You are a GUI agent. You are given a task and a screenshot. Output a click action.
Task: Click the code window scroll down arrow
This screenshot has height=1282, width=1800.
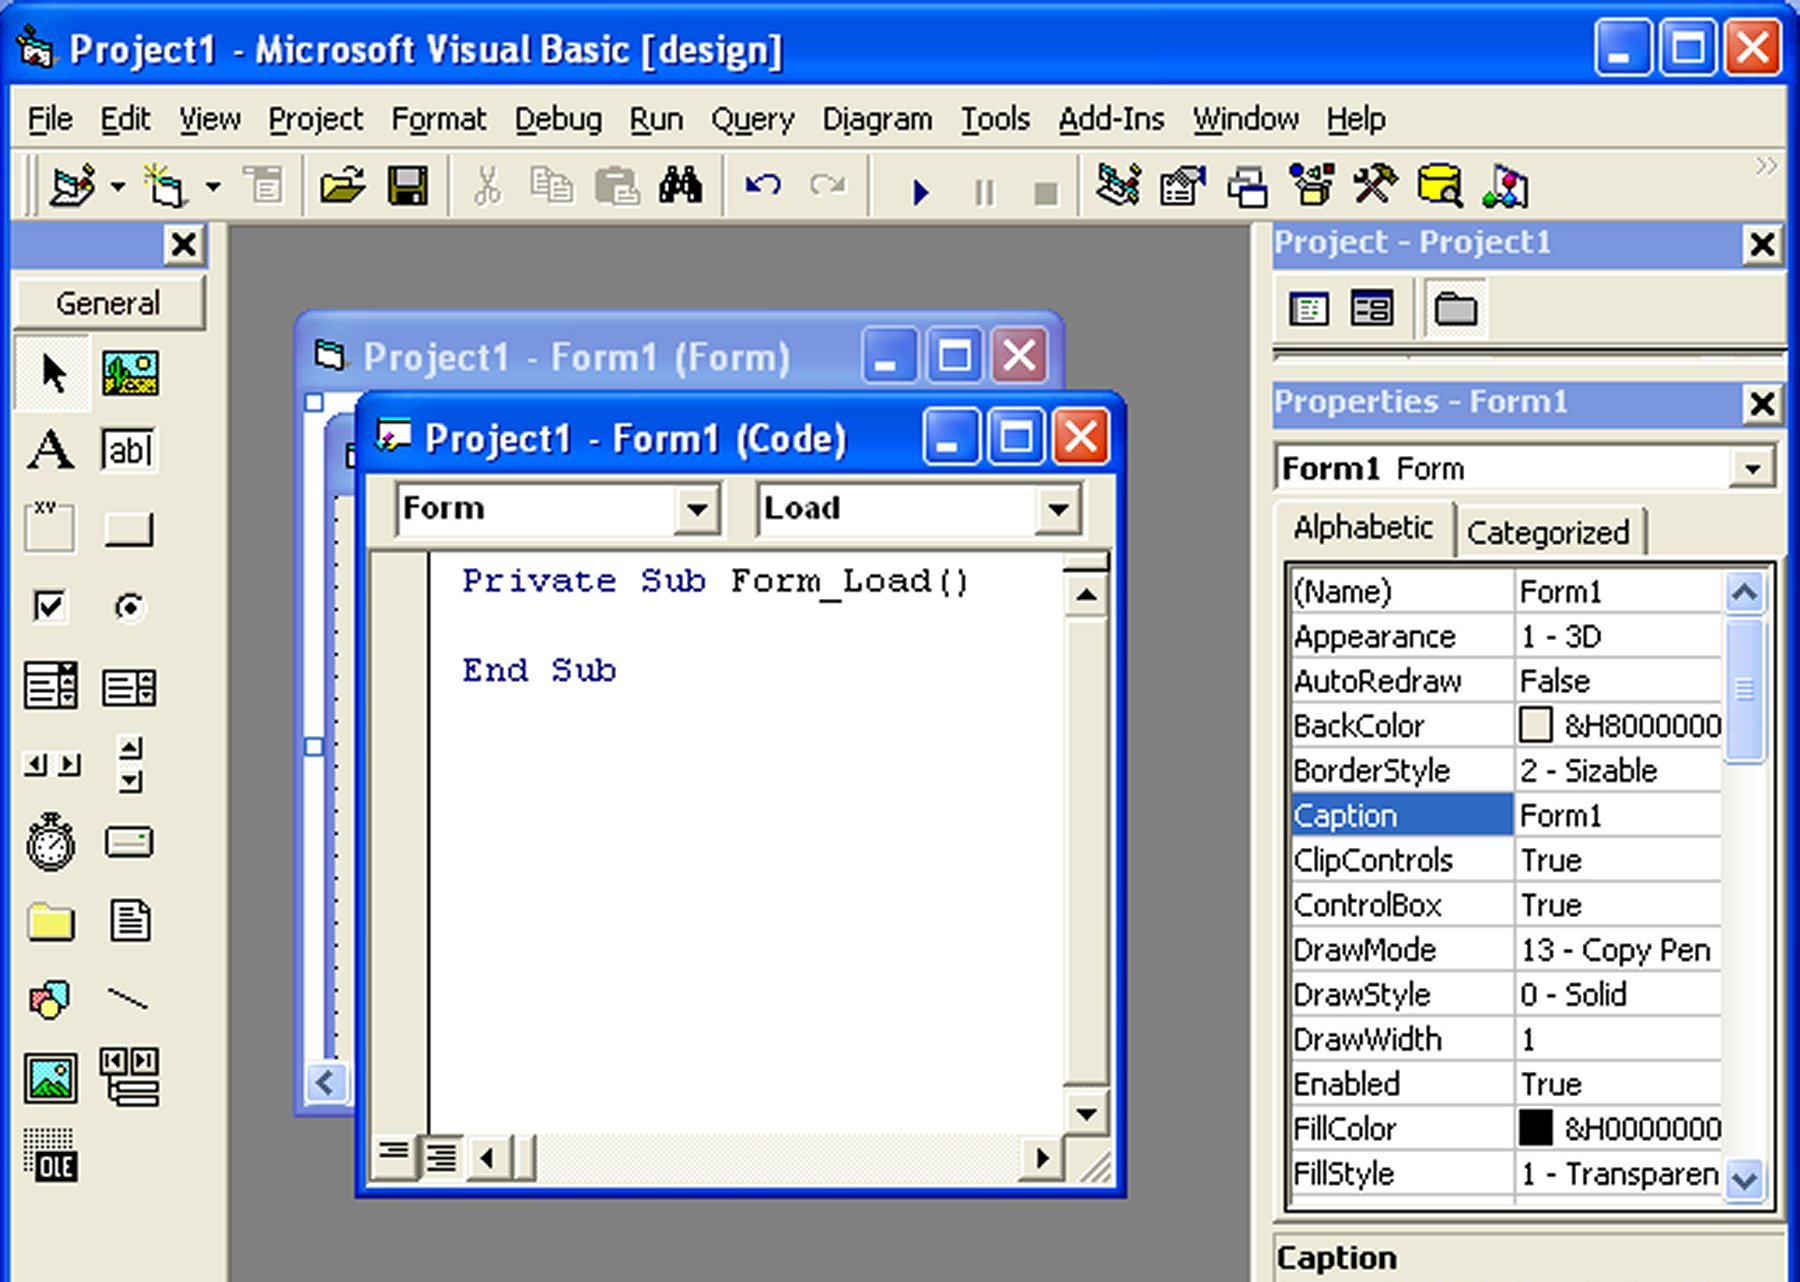tap(1086, 1113)
